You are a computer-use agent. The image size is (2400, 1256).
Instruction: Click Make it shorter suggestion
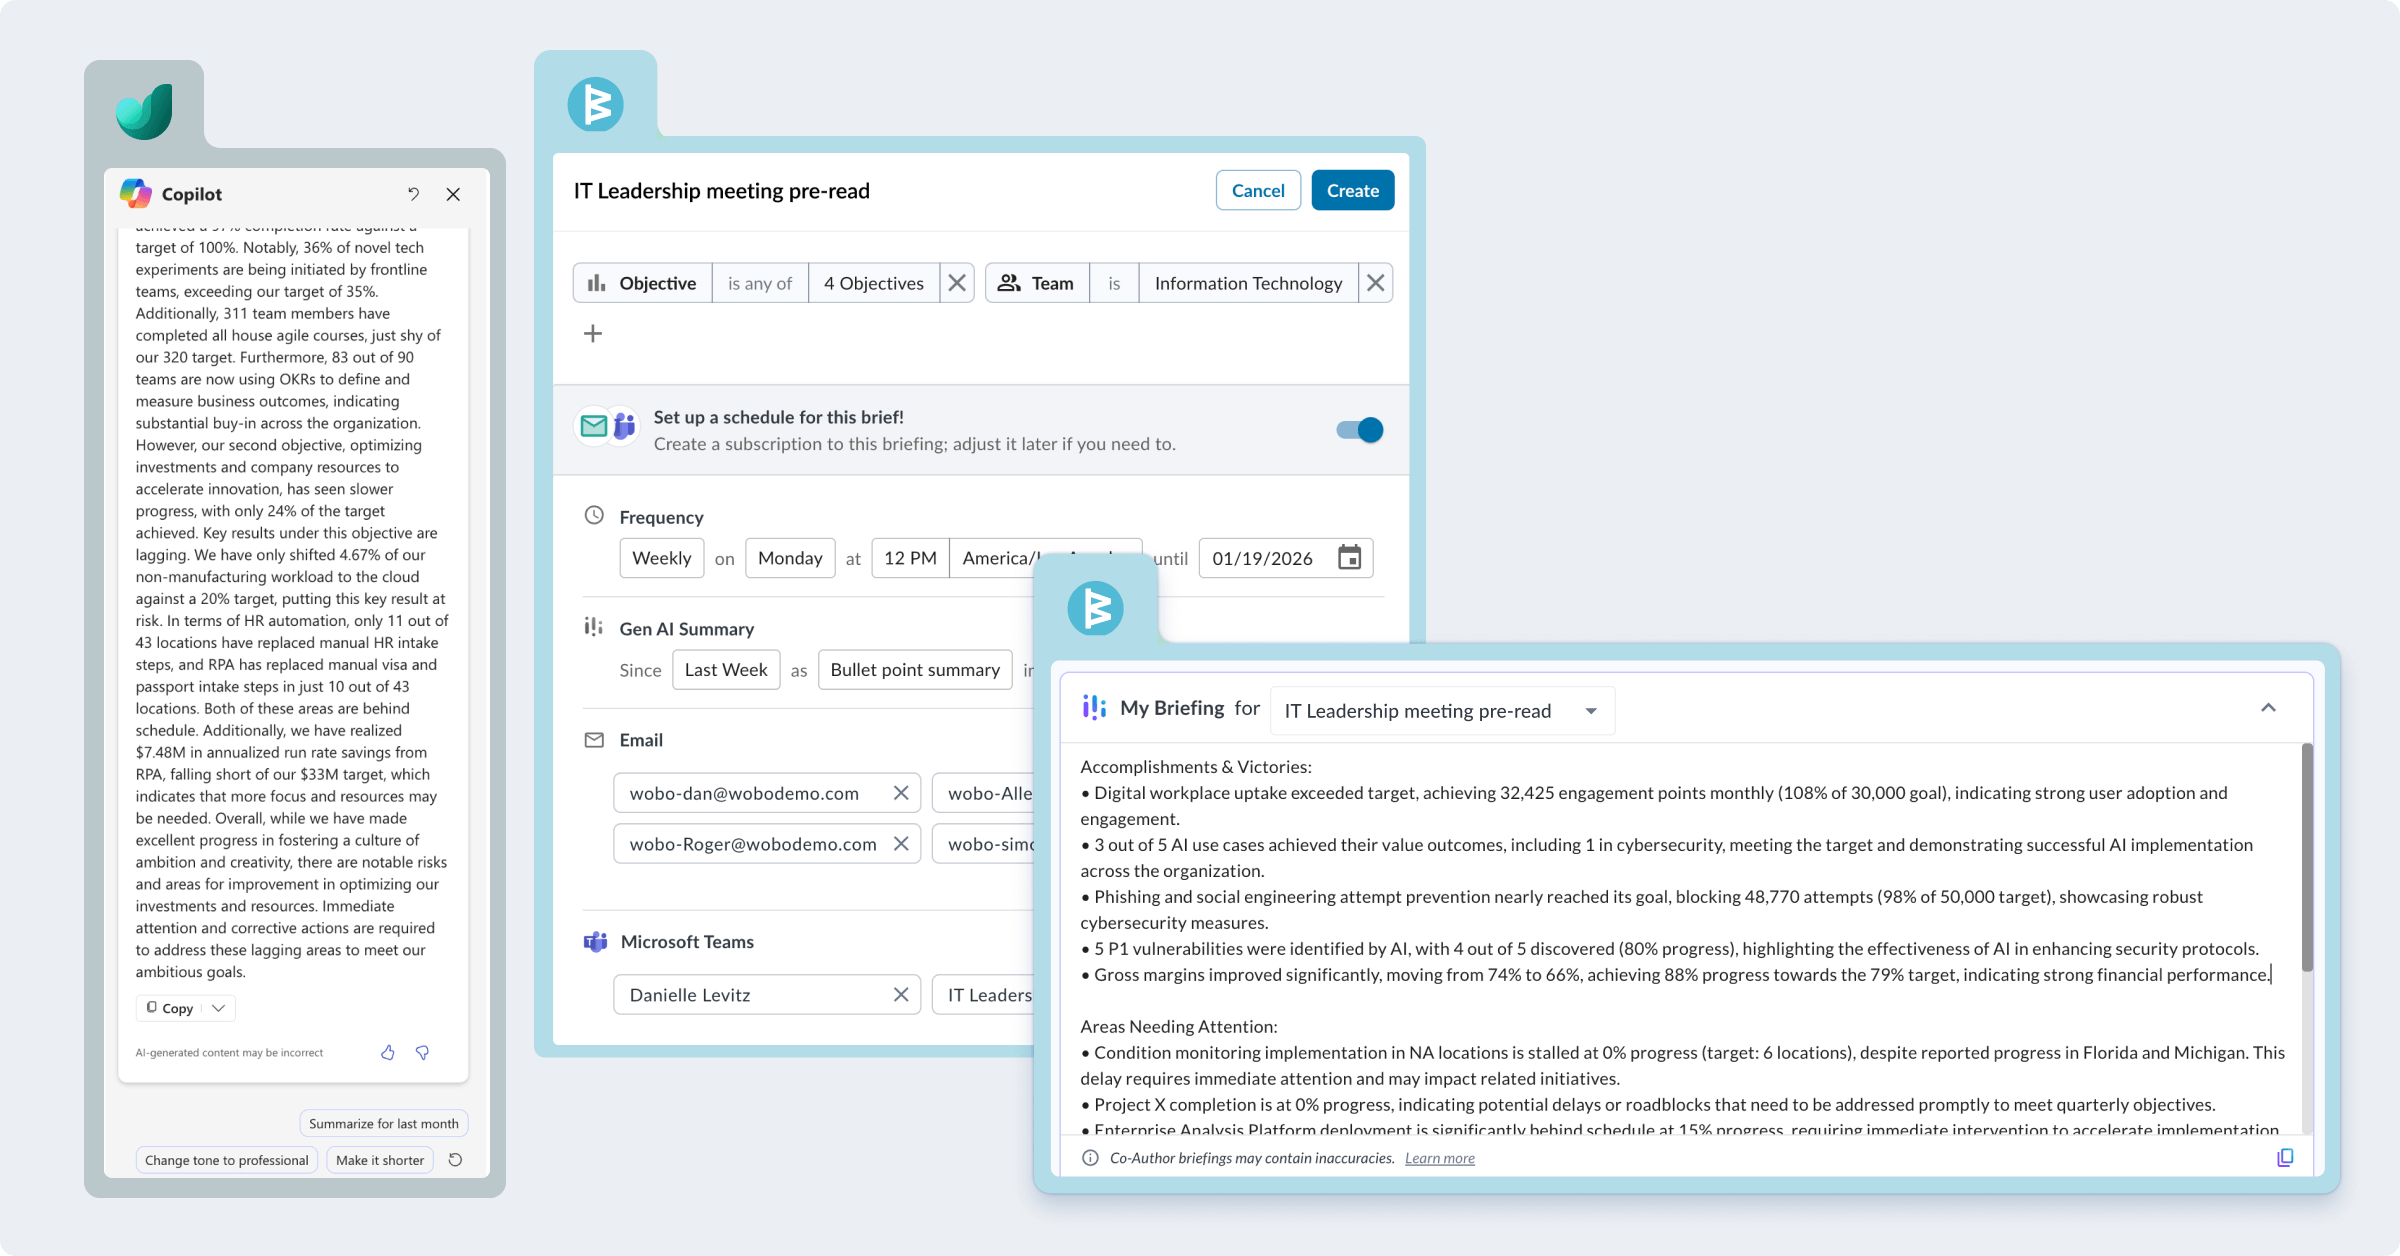point(380,1160)
